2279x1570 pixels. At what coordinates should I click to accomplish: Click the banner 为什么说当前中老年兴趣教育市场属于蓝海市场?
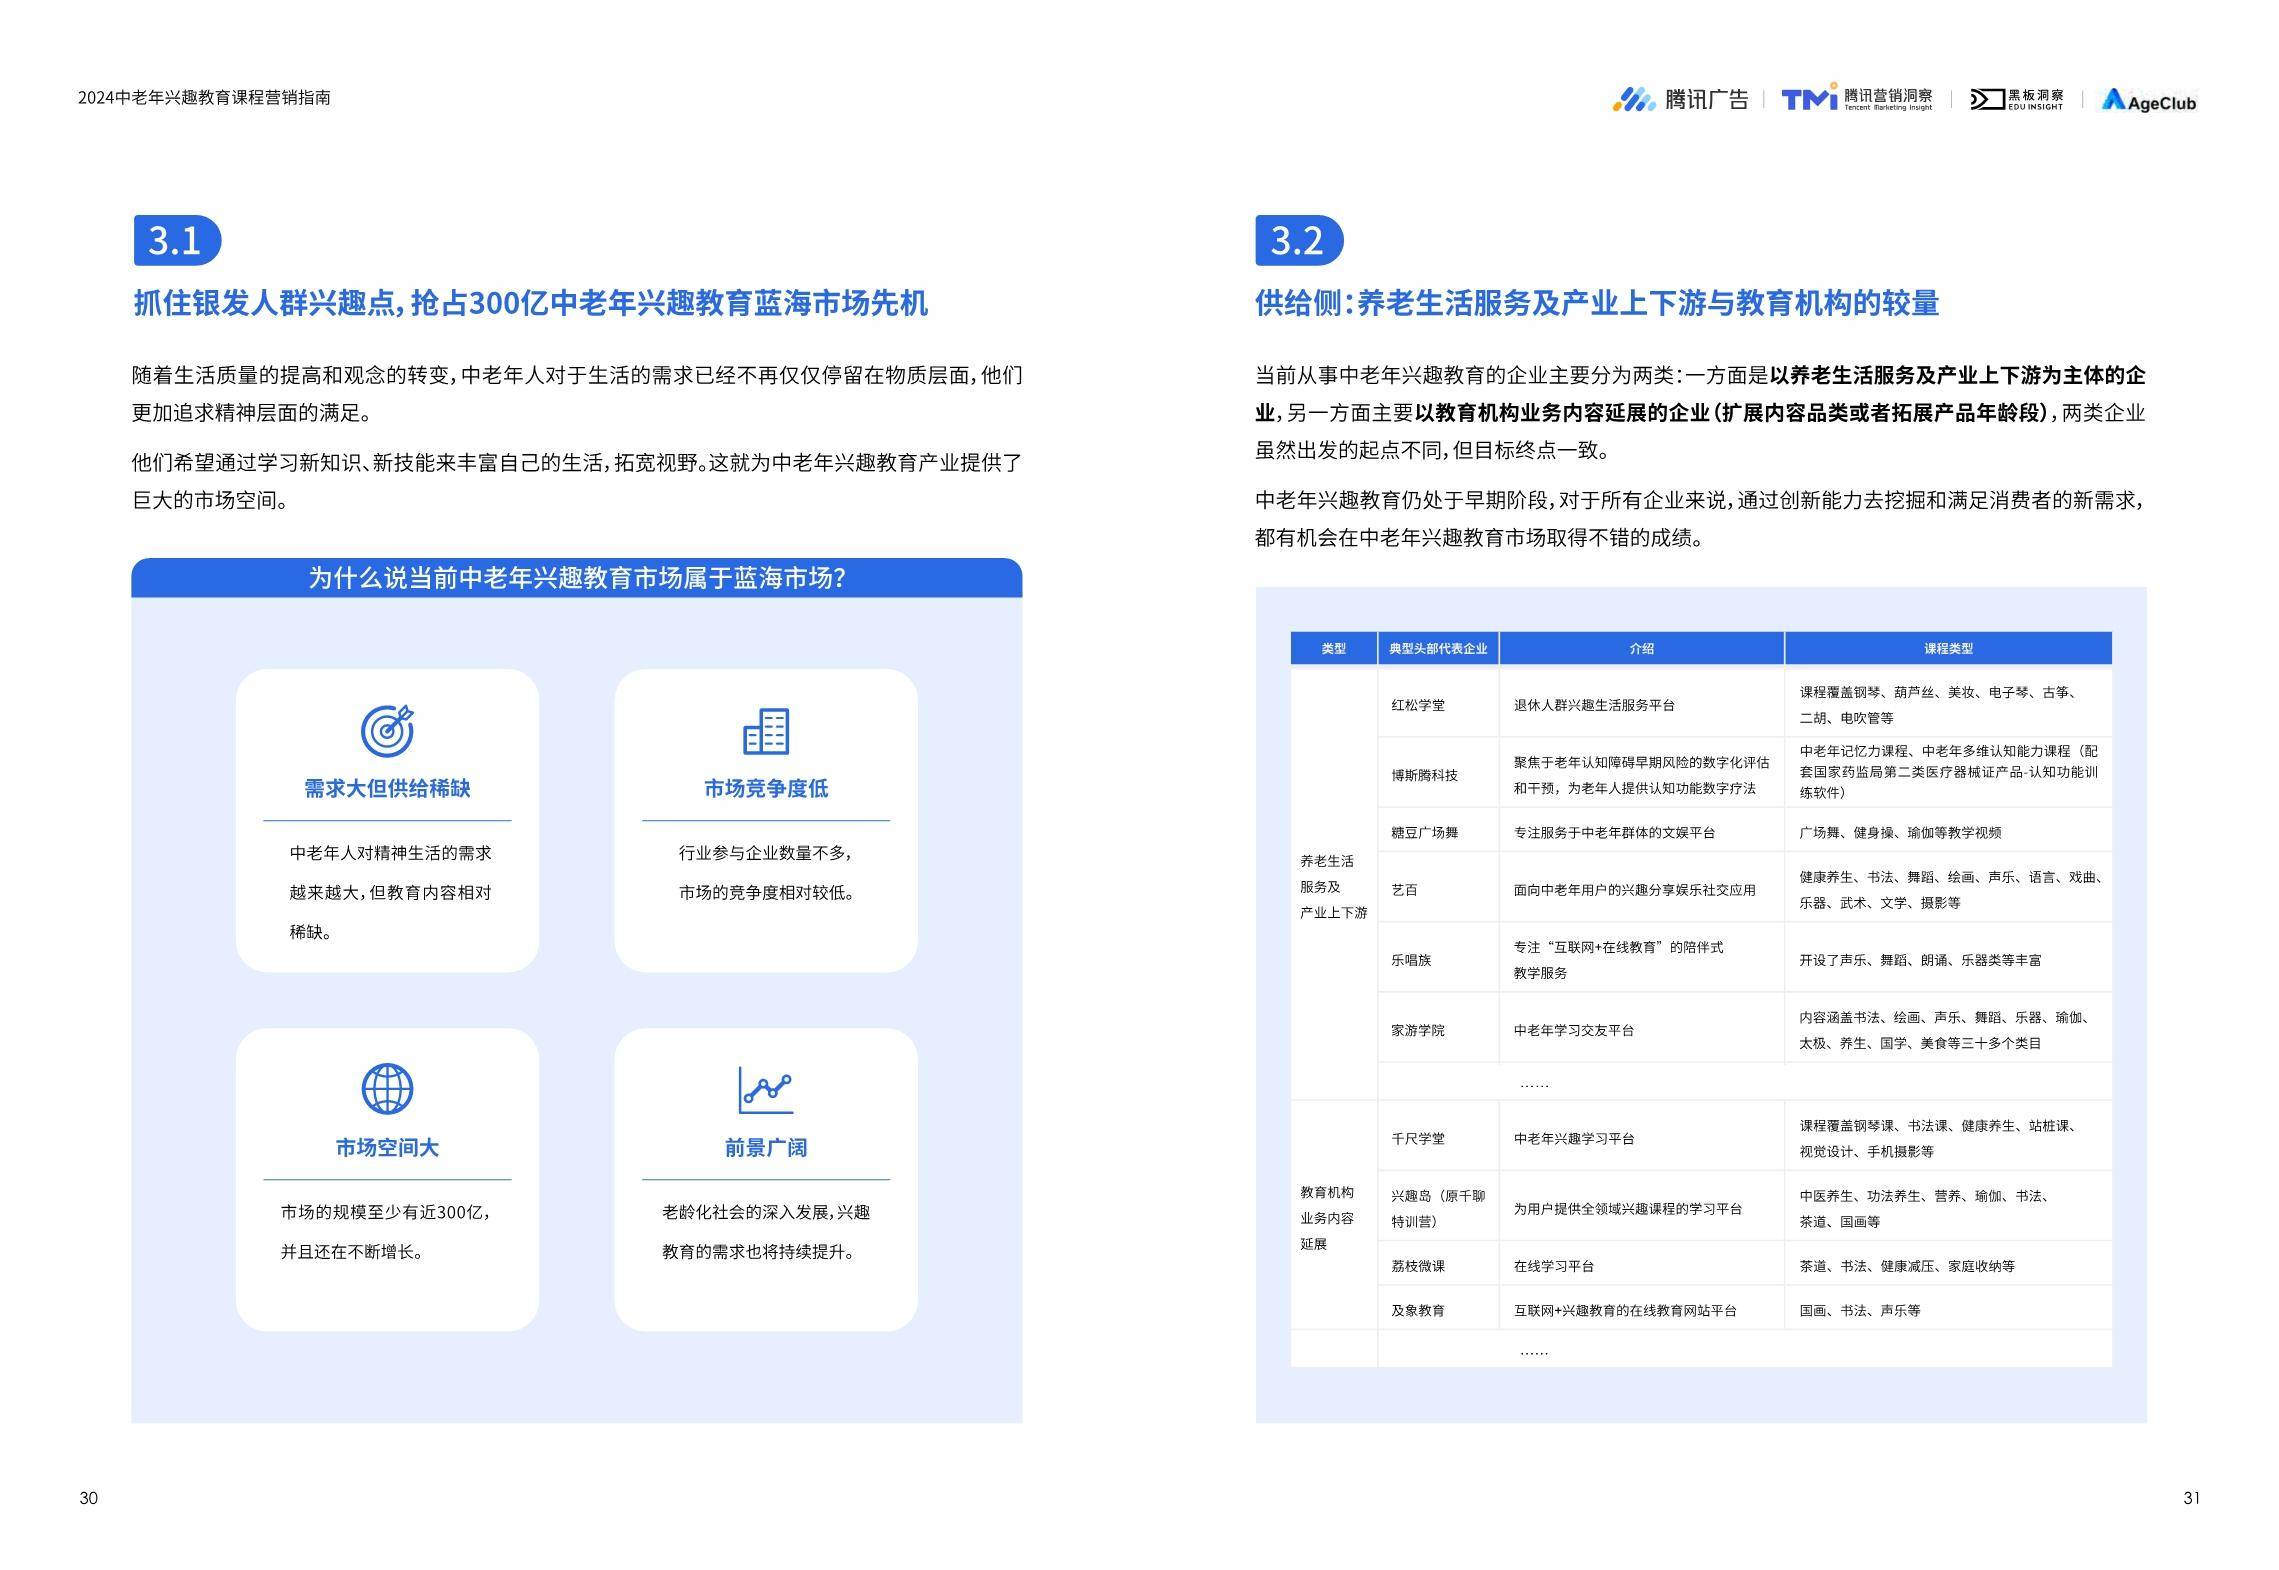[x=577, y=578]
